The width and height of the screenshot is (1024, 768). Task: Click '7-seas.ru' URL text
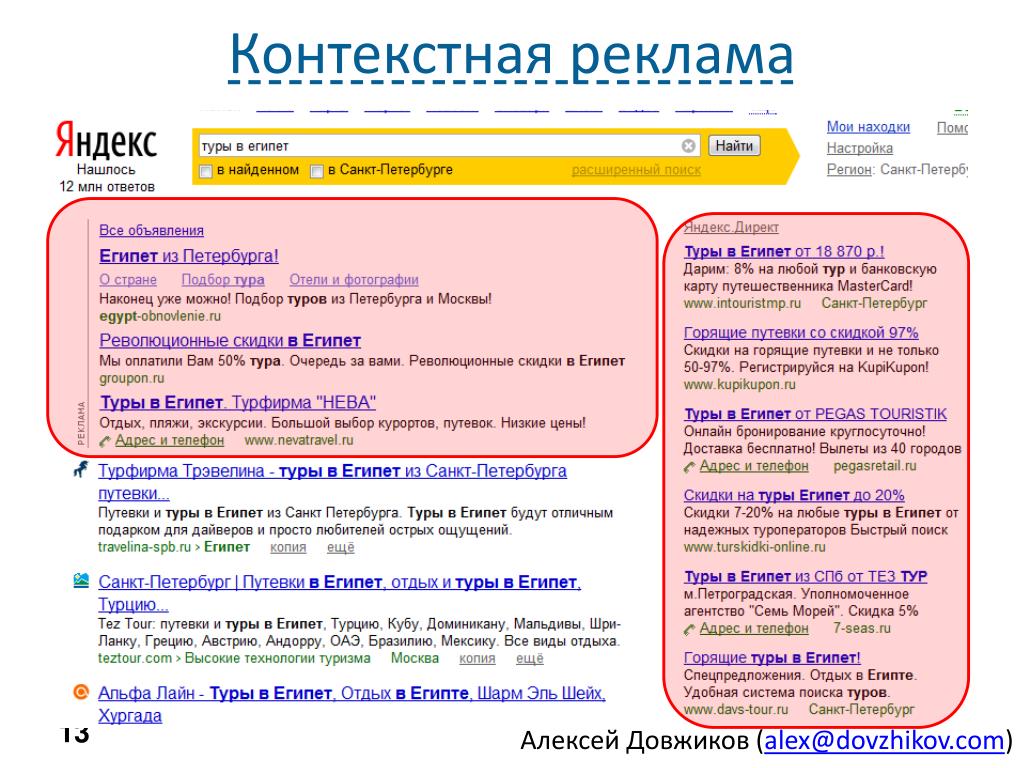point(862,629)
